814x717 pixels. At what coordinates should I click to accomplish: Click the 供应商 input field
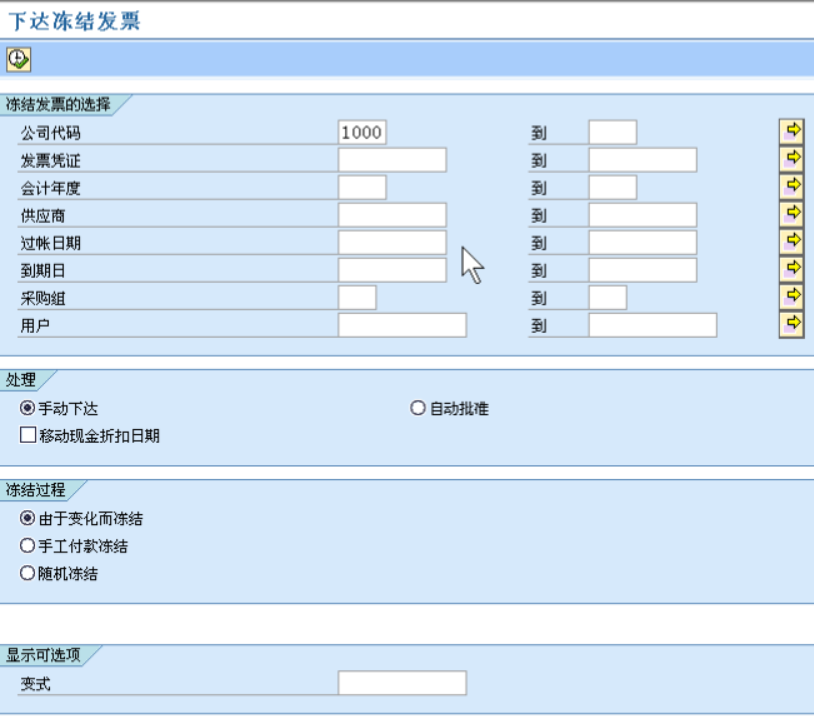(x=390, y=212)
